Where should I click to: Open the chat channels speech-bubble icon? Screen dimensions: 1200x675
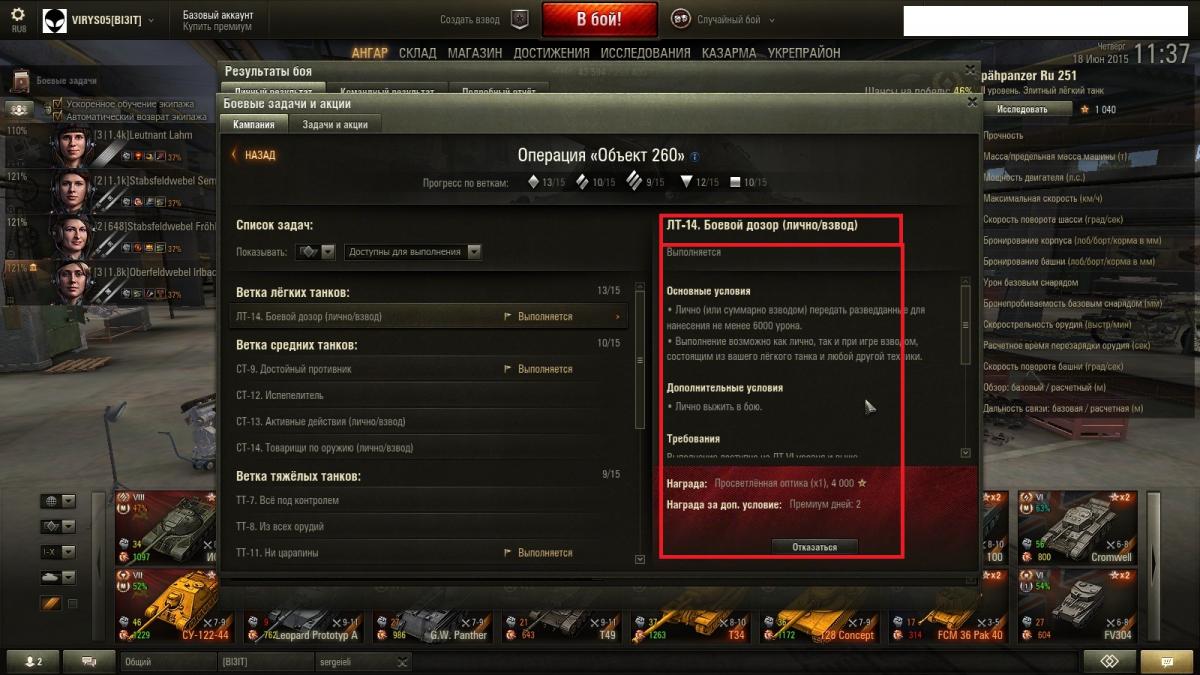tap(89, 661)
